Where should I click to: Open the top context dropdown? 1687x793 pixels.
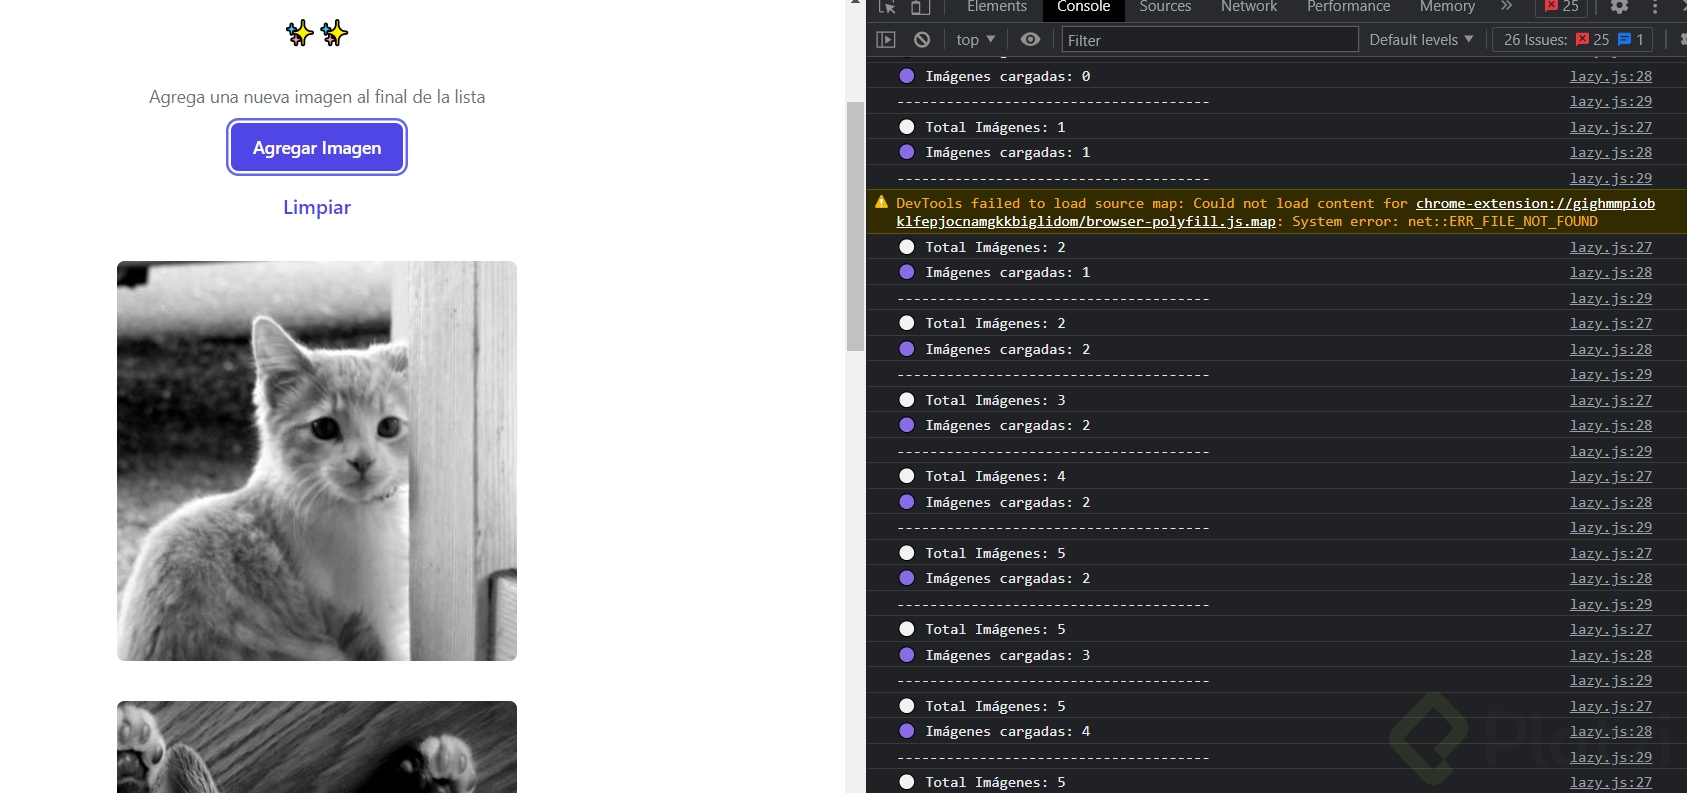click(x=975, y=40)
